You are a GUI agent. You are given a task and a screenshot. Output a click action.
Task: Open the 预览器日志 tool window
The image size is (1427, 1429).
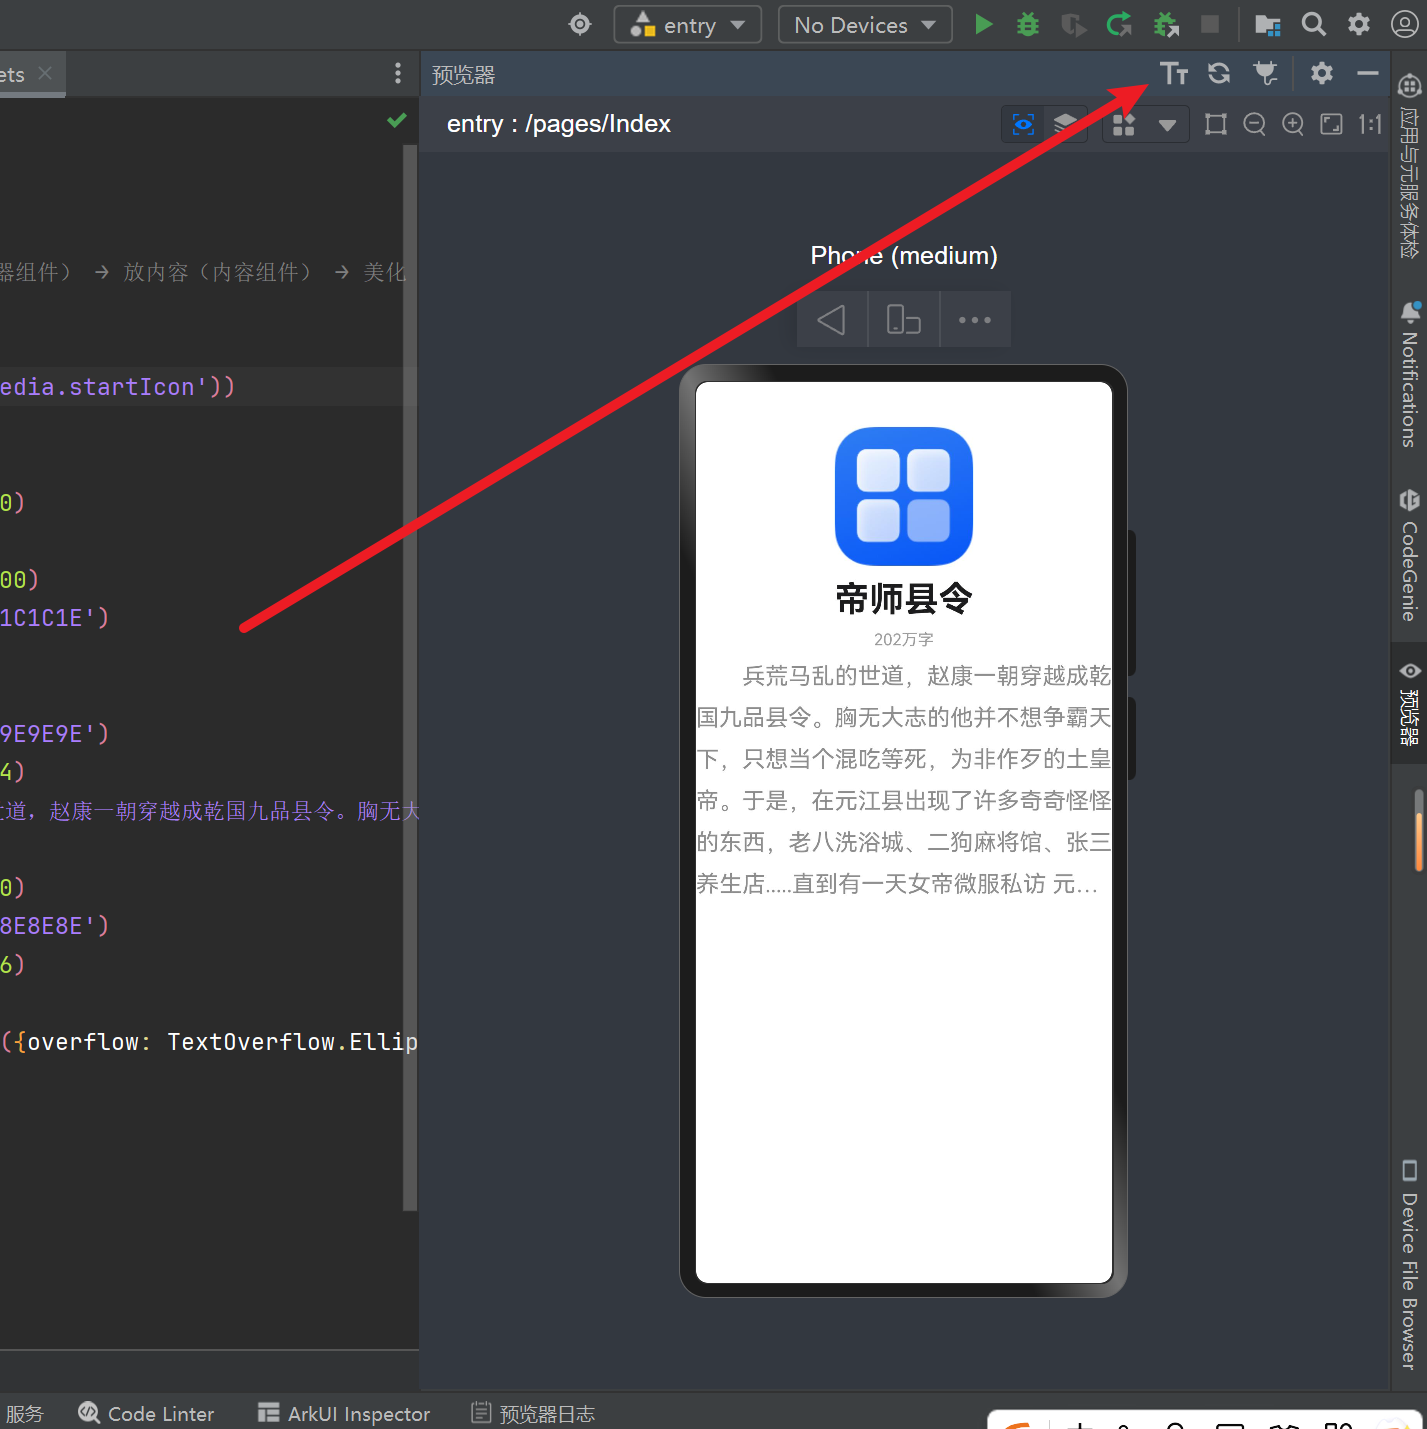533,1413
